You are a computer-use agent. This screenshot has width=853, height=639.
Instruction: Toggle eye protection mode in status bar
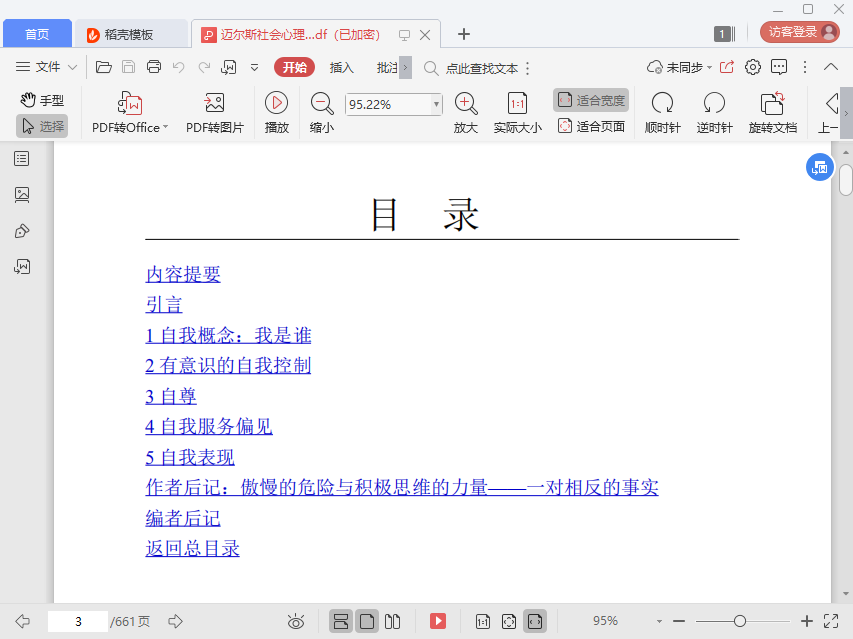click(296, 621)
